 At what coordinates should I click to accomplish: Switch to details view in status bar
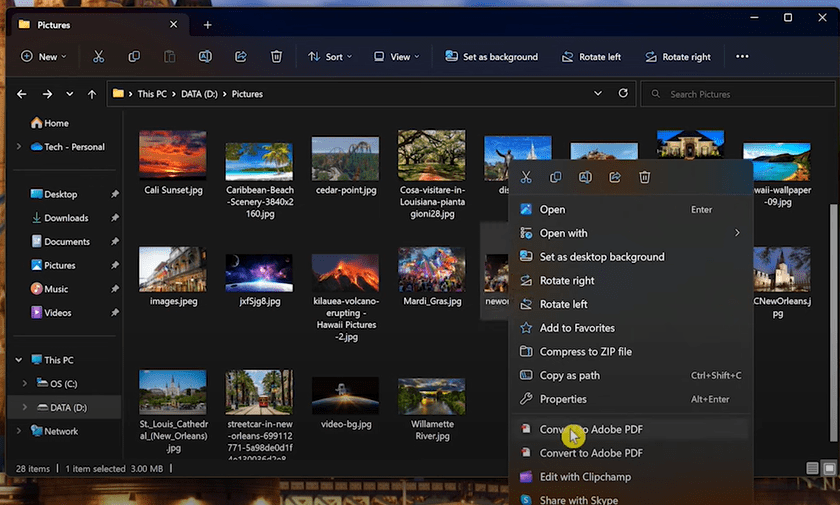pyautogui.click(x=812, y=469)
